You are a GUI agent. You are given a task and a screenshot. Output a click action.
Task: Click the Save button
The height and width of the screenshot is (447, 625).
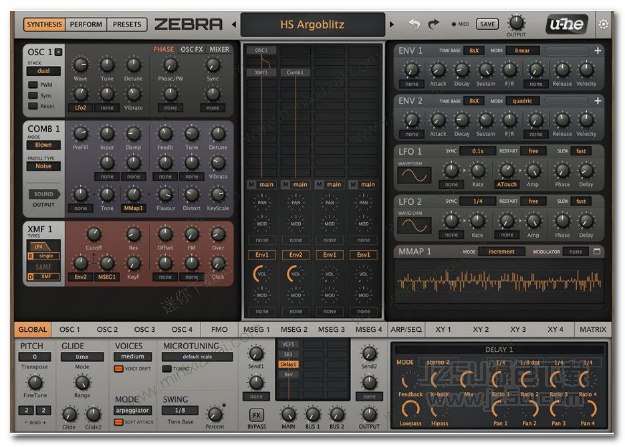[x=487, y=24]
